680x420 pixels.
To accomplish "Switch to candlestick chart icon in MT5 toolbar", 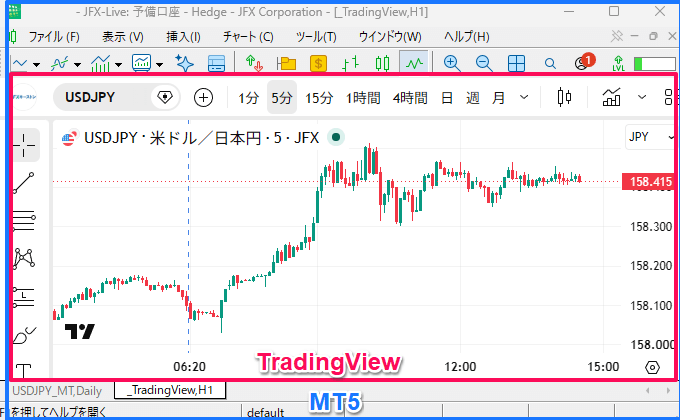I will [x=382, y=64].
